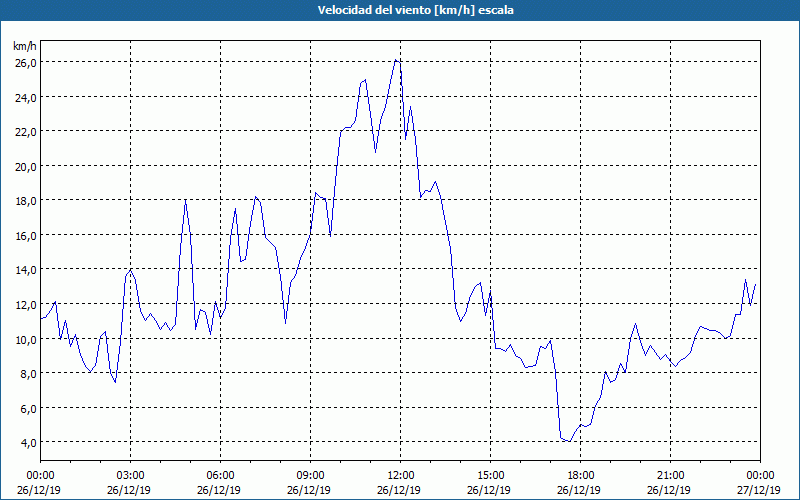Click the 18 km/h spike before 05:00

[x=185, y=199]
